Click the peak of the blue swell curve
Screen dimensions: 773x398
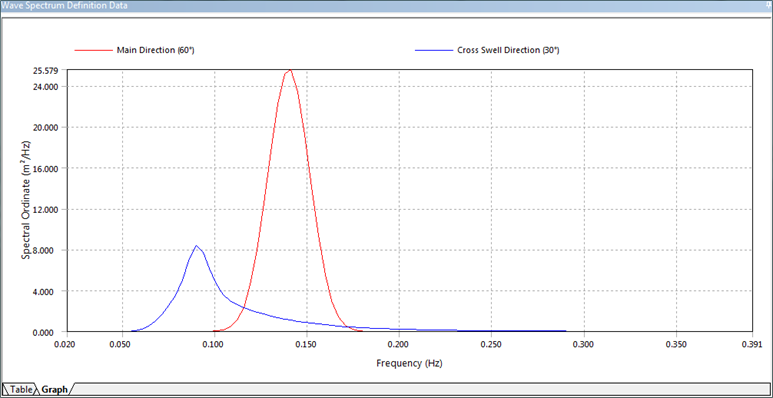[x=196, y=246]
